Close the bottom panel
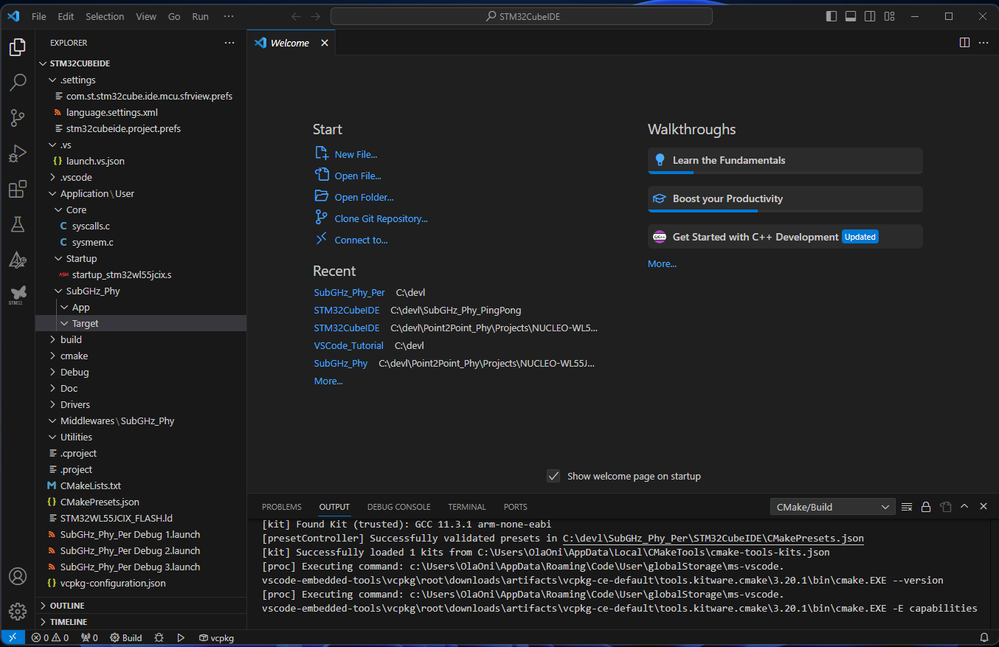 pyautogui.click(x=983, y=507)
